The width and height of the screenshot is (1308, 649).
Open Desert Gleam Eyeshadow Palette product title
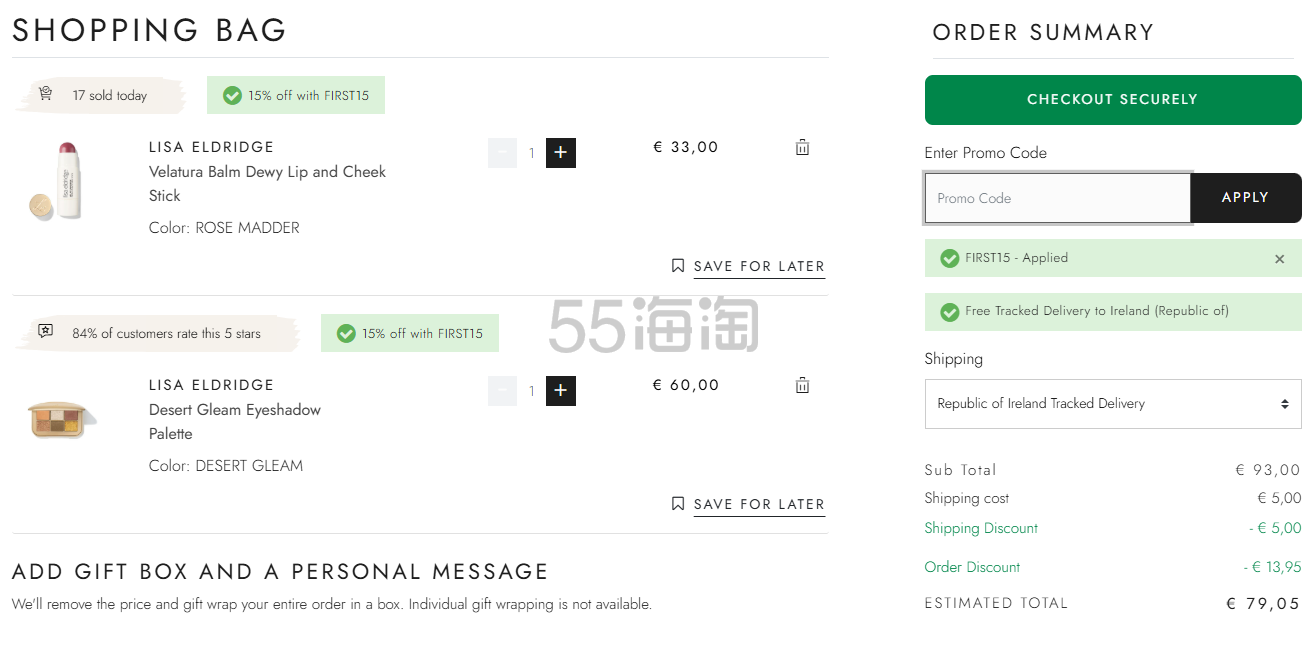point(235,422)
